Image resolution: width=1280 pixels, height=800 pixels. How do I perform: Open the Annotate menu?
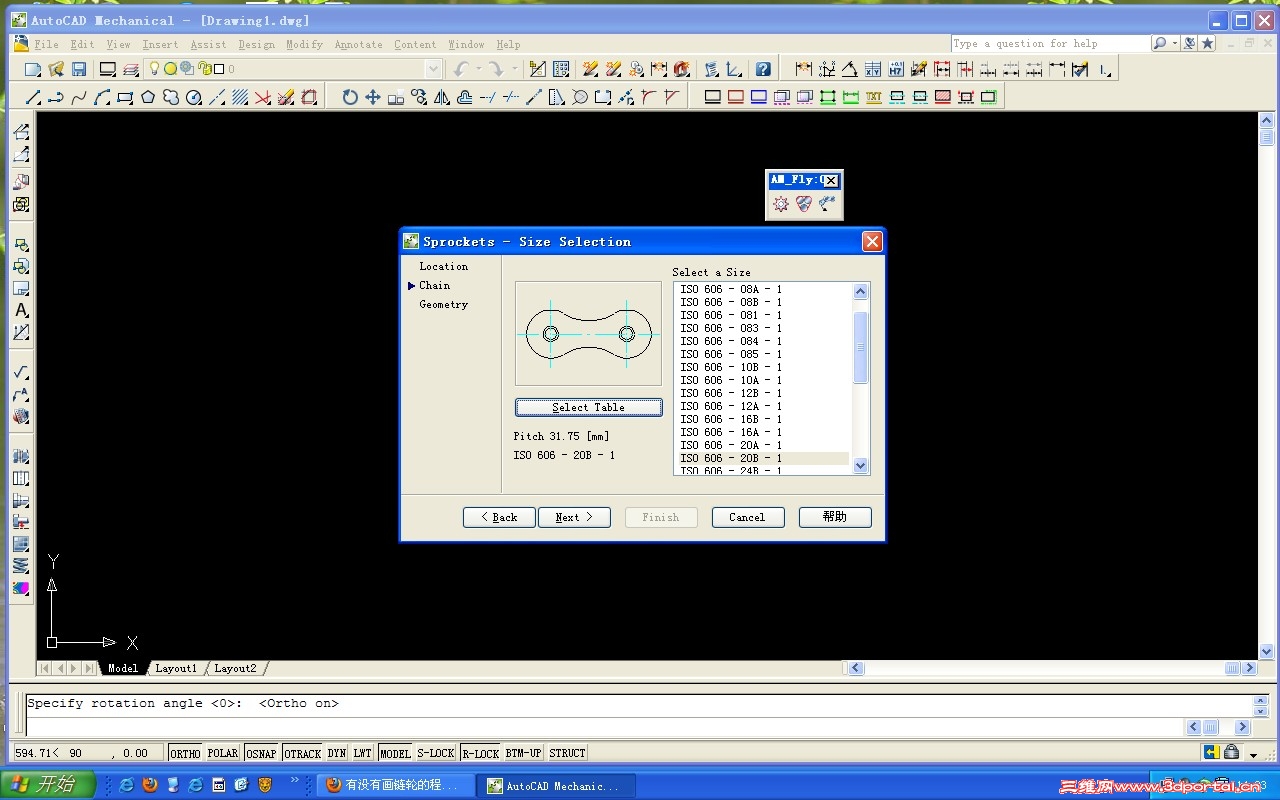coord(359,44)
